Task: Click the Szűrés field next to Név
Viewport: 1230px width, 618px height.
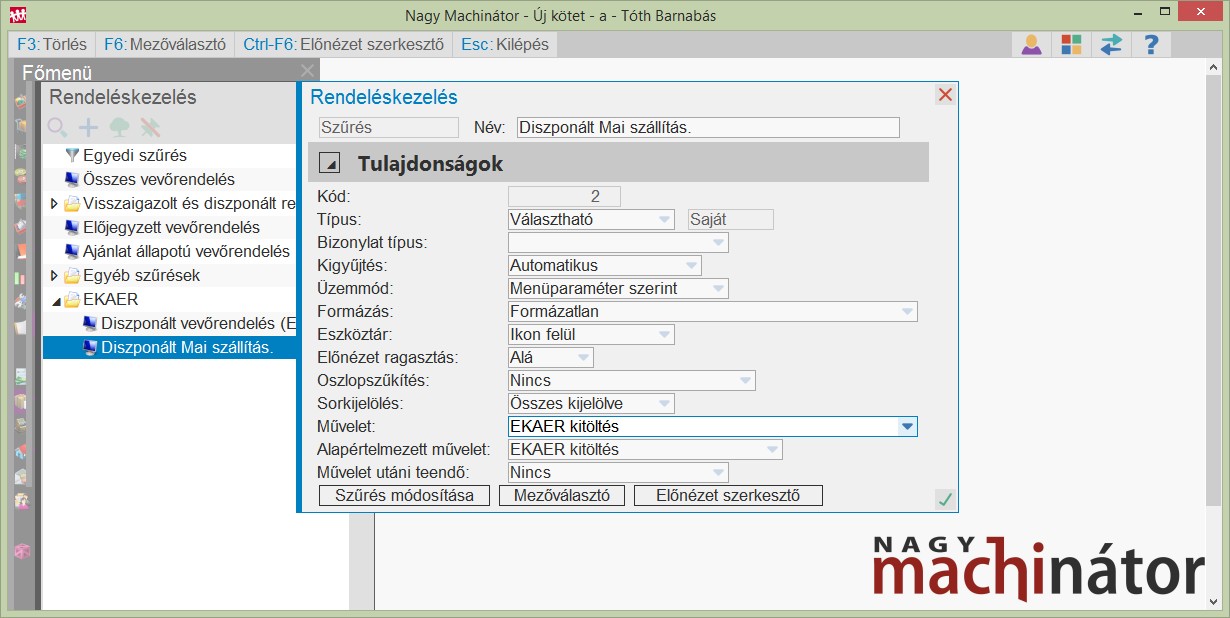Action: pyautogui.click(x=387, y=127)
